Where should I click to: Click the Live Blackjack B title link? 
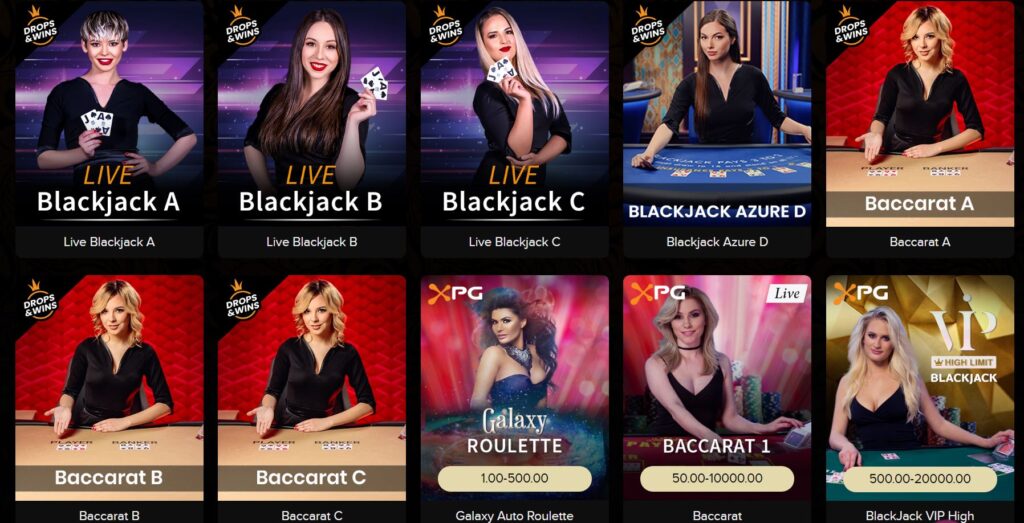click(x=312, y=242)
